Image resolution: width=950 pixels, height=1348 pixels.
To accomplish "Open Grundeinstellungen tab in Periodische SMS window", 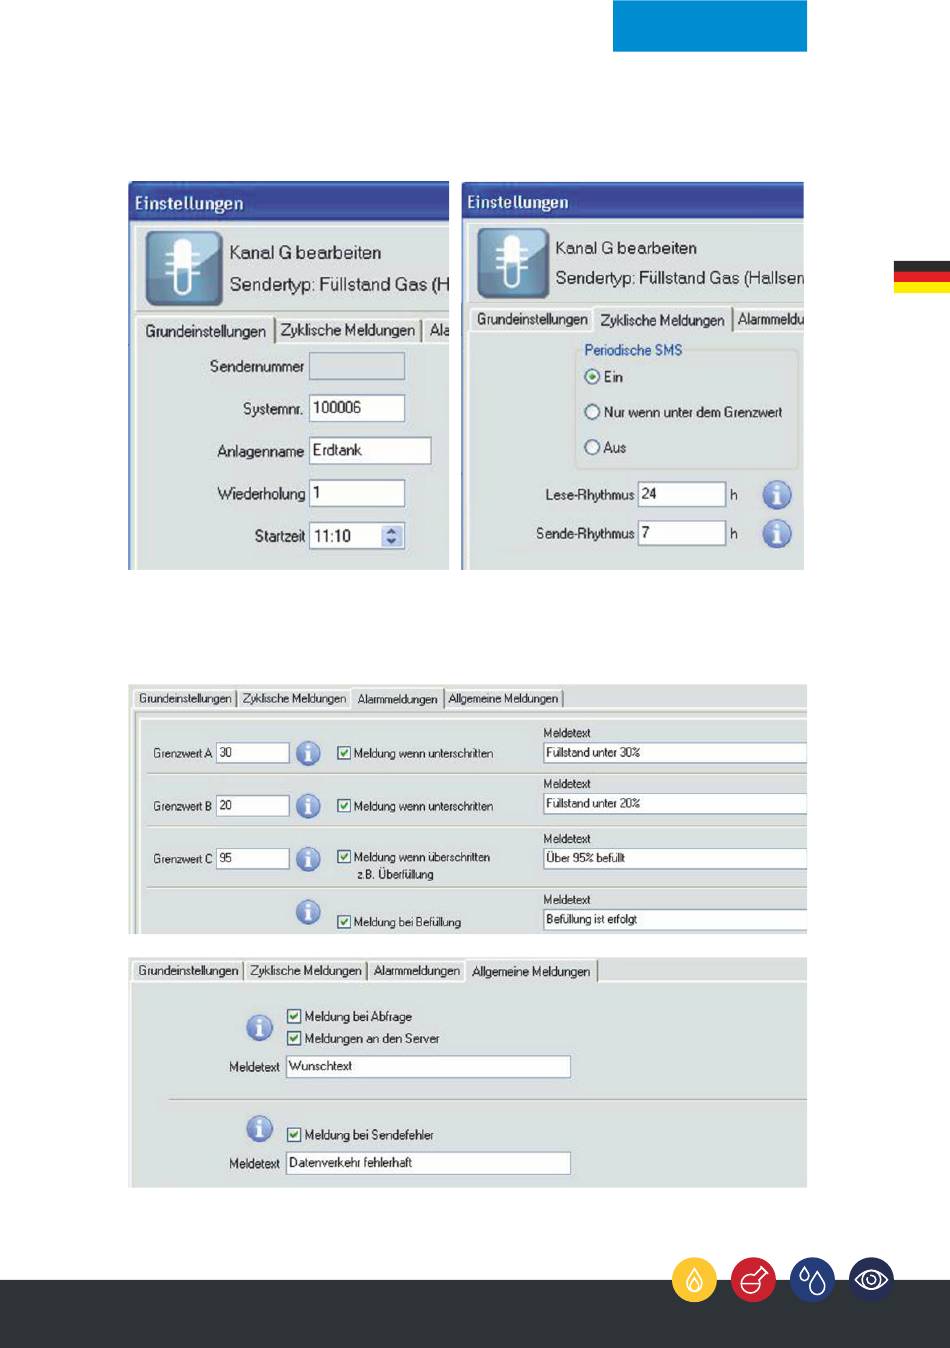I will (532, 319).
